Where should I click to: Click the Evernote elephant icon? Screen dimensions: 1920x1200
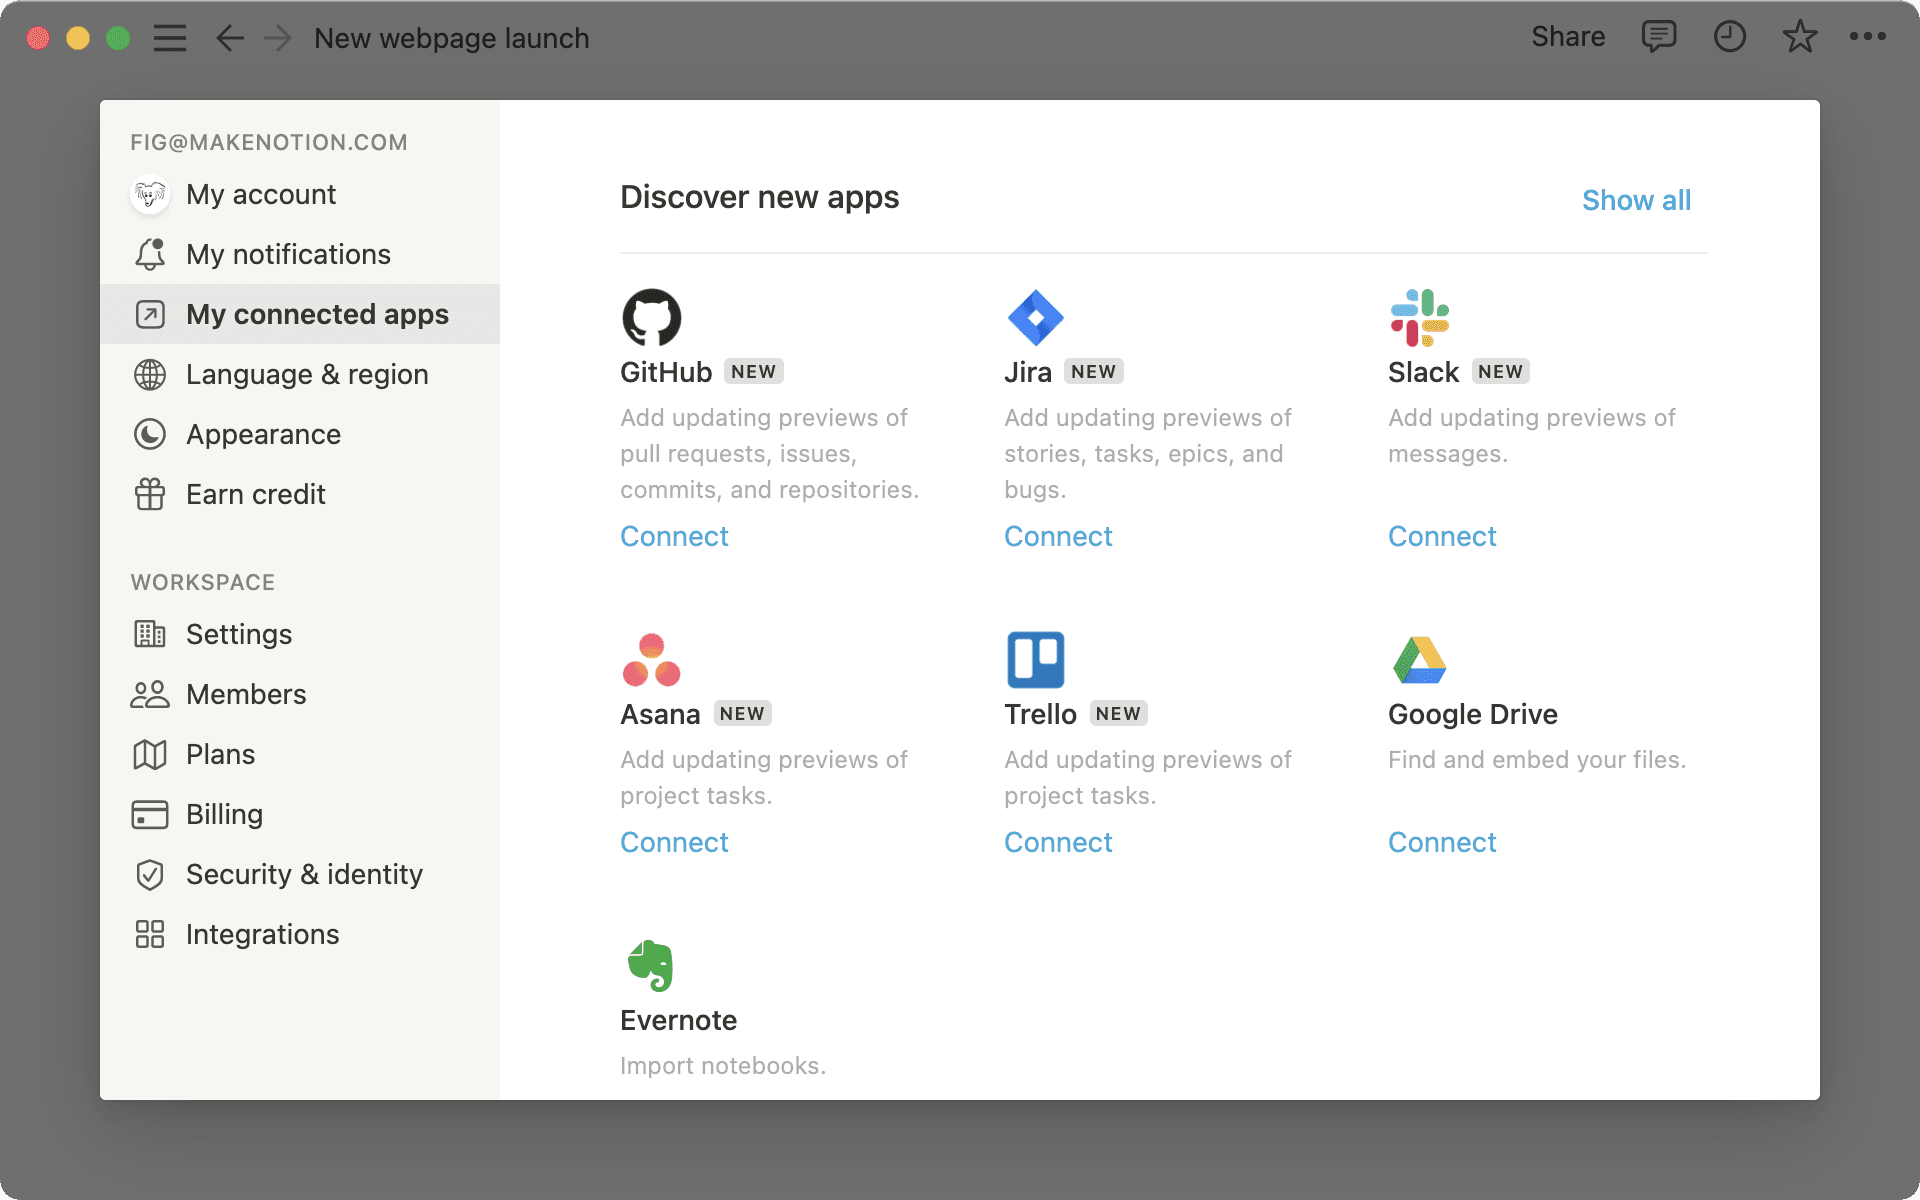pyautogui.click(x=651, y=964)
